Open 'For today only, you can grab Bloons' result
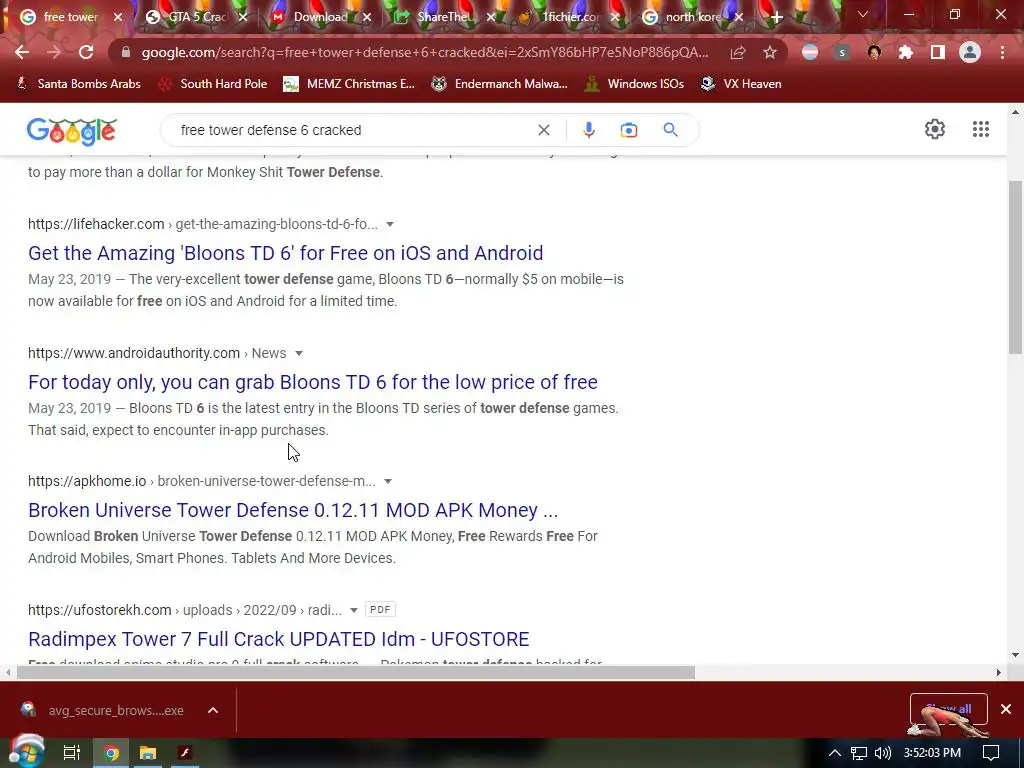1024x768 pixels. coord(313,381)
